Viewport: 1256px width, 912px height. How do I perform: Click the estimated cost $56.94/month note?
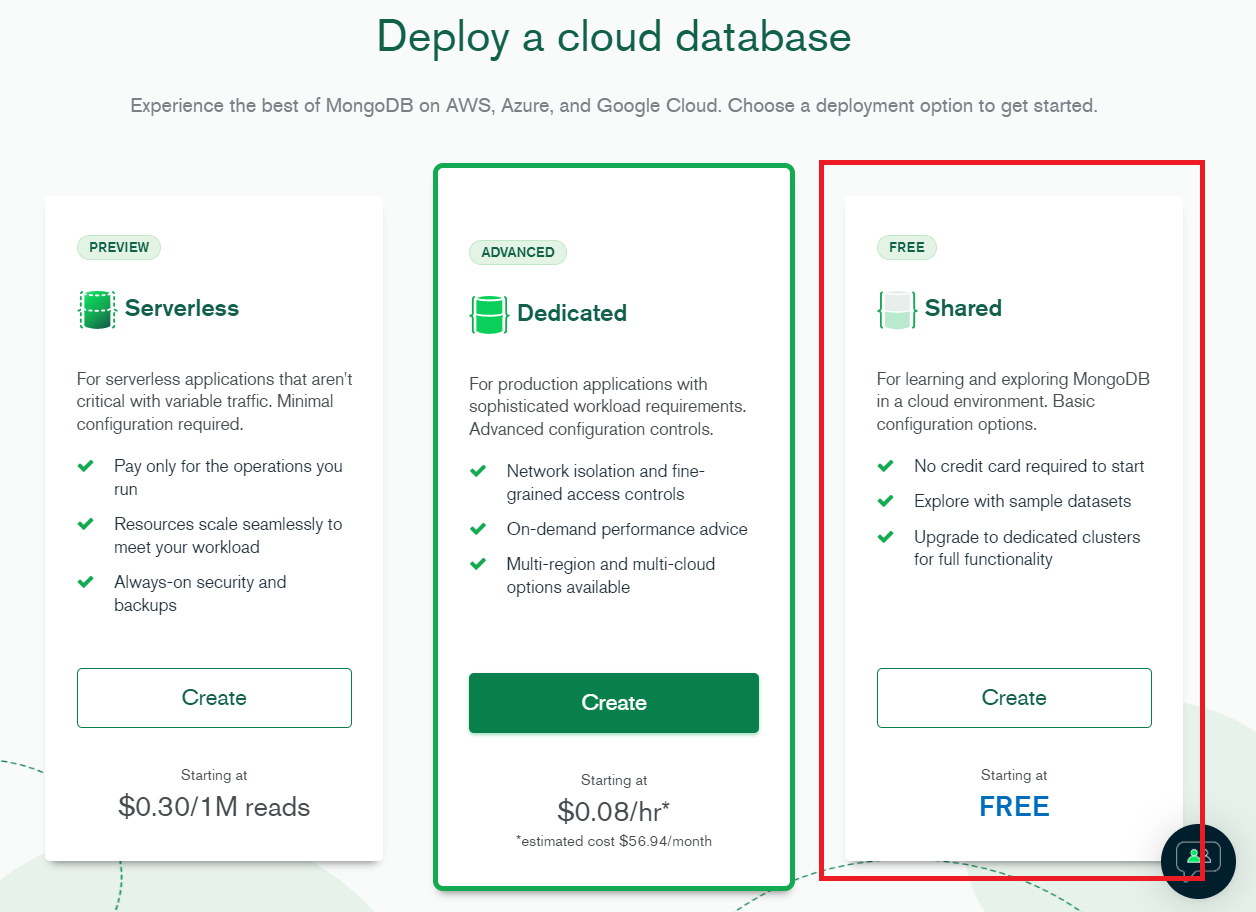[614, 841]
